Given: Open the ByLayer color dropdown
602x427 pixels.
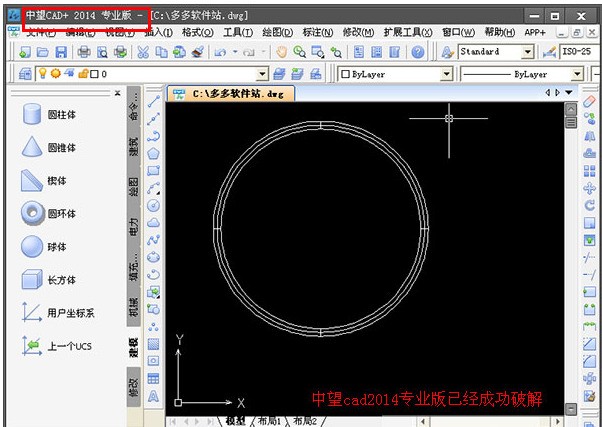Looking at the screenshot, I should click(447, 74).
